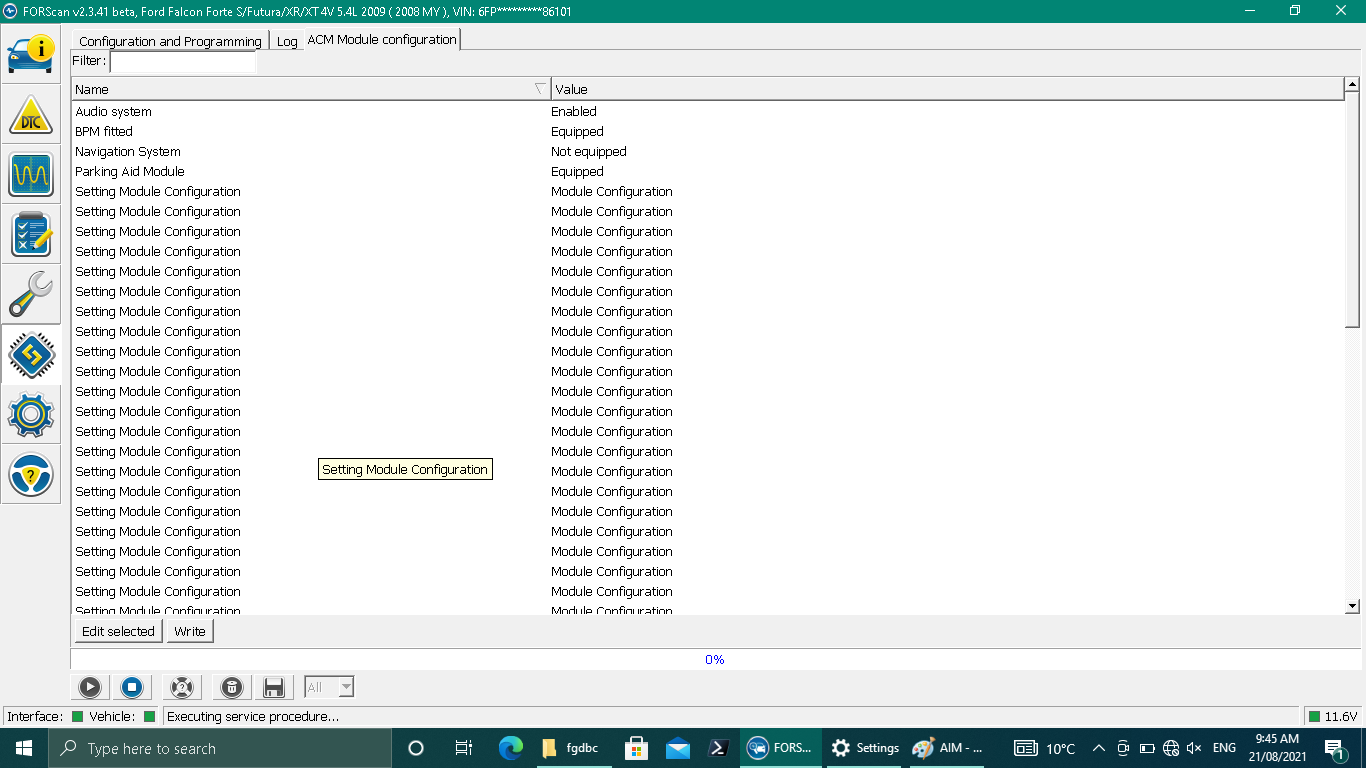The height and width of the screenshot is (768, 1366).
Task: Open the wrench Service functions section
Action: [x=31, y=294]
